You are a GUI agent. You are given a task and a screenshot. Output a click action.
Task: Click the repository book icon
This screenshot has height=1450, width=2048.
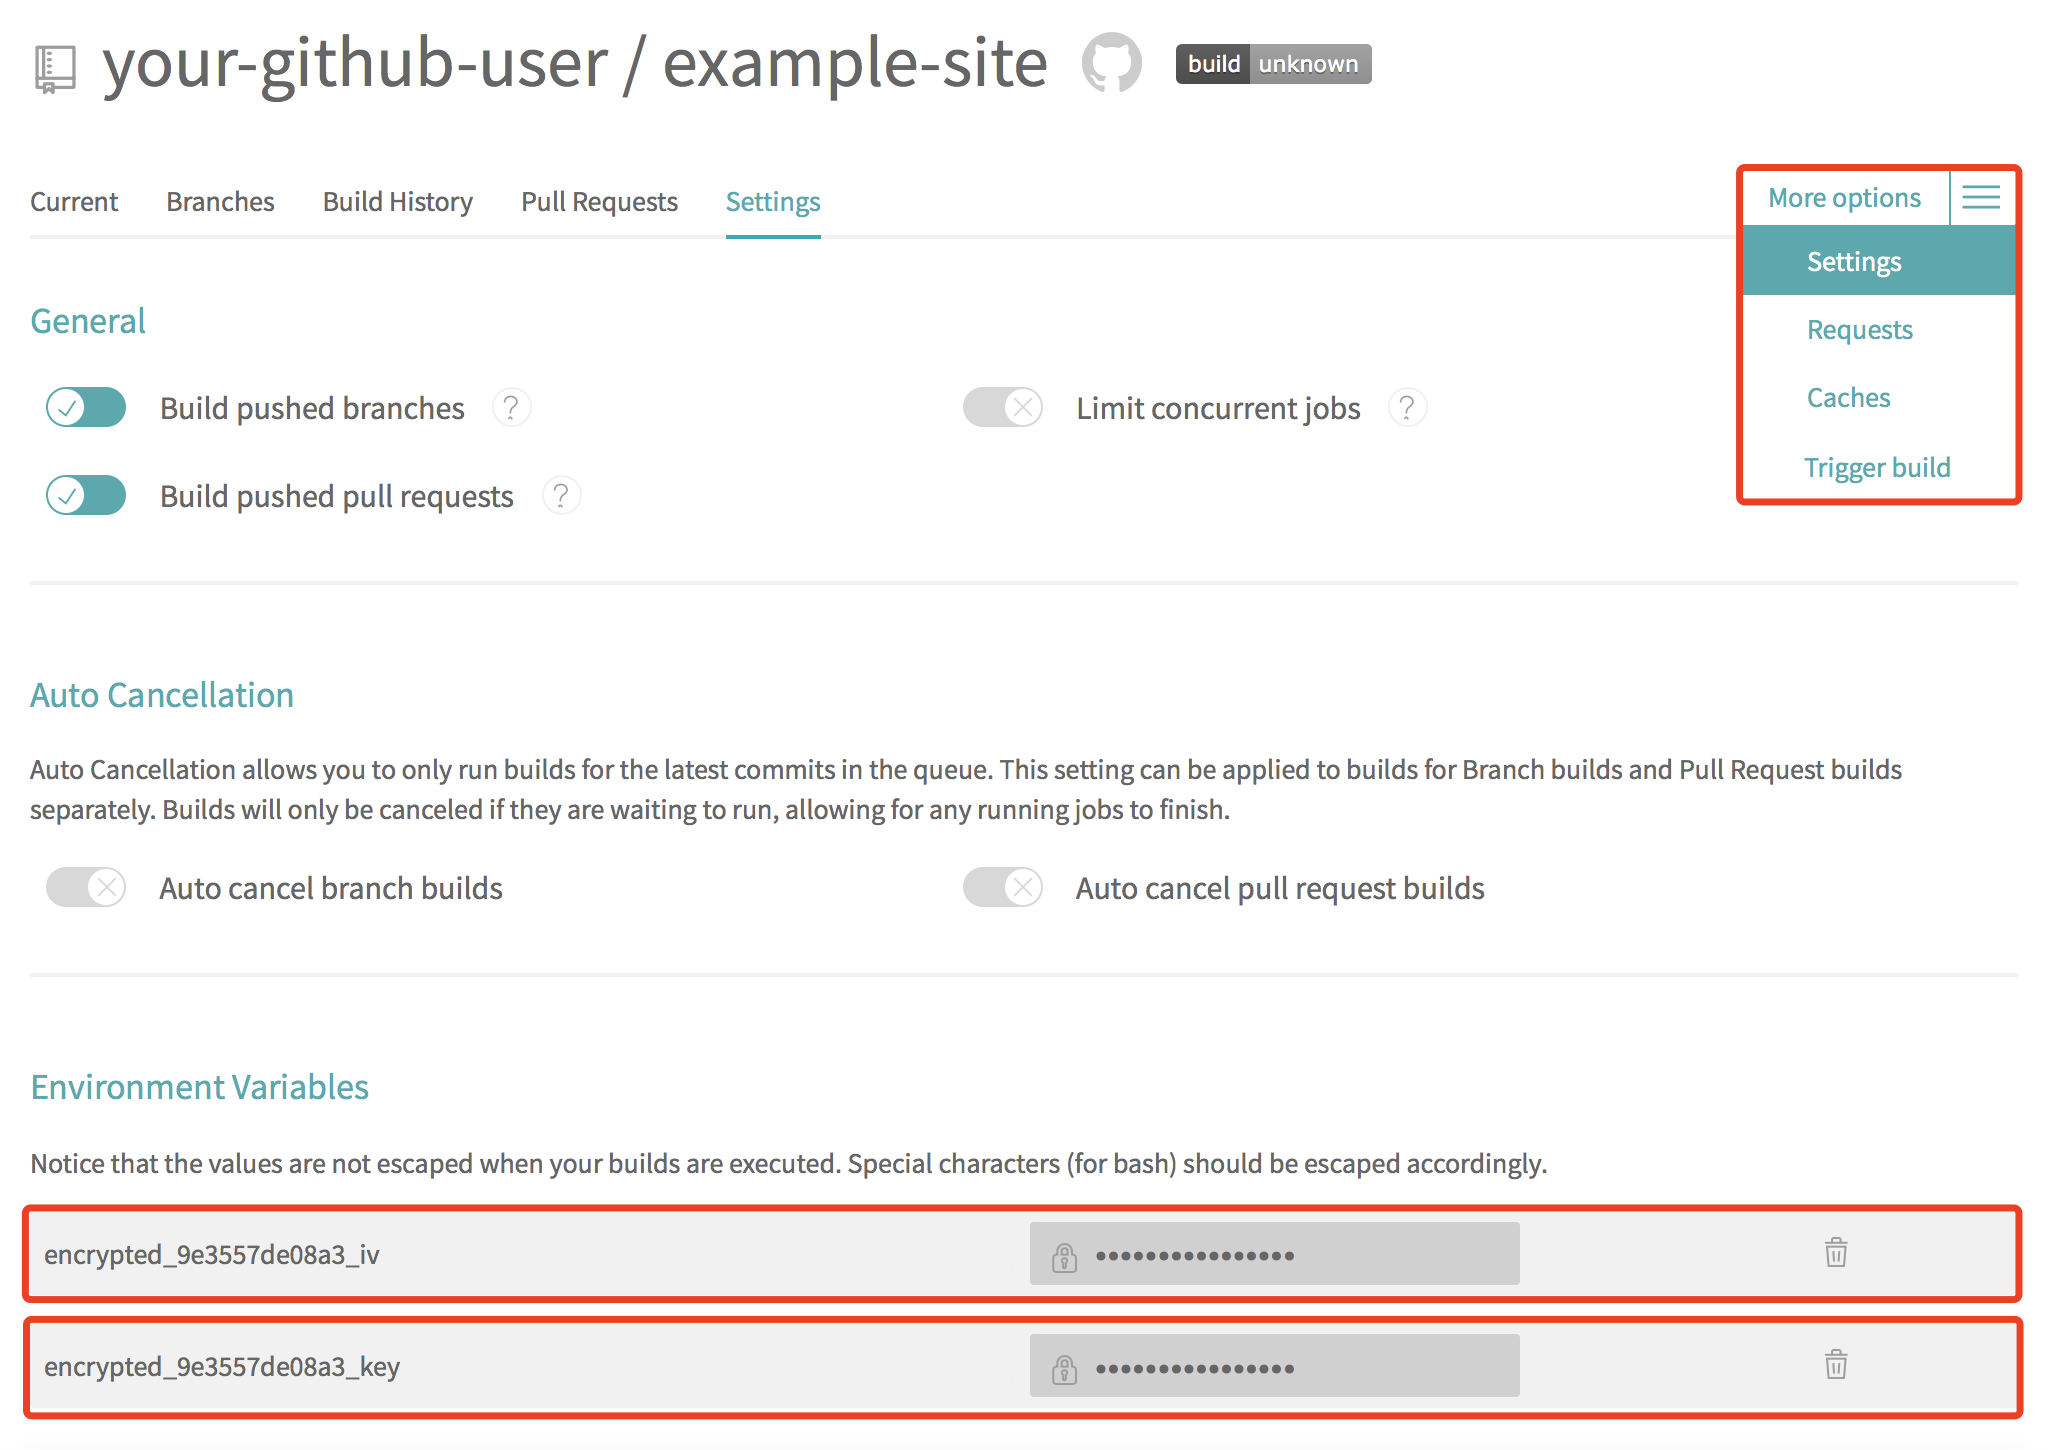coord(55,66)
